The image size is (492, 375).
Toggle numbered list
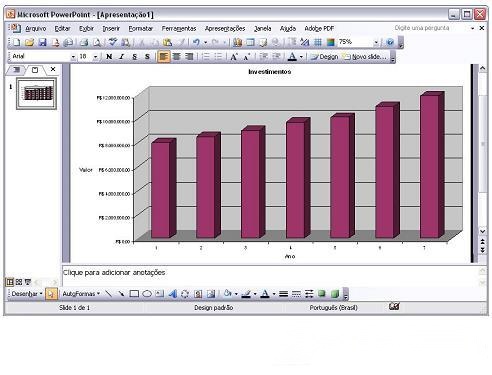coord(206,57)
